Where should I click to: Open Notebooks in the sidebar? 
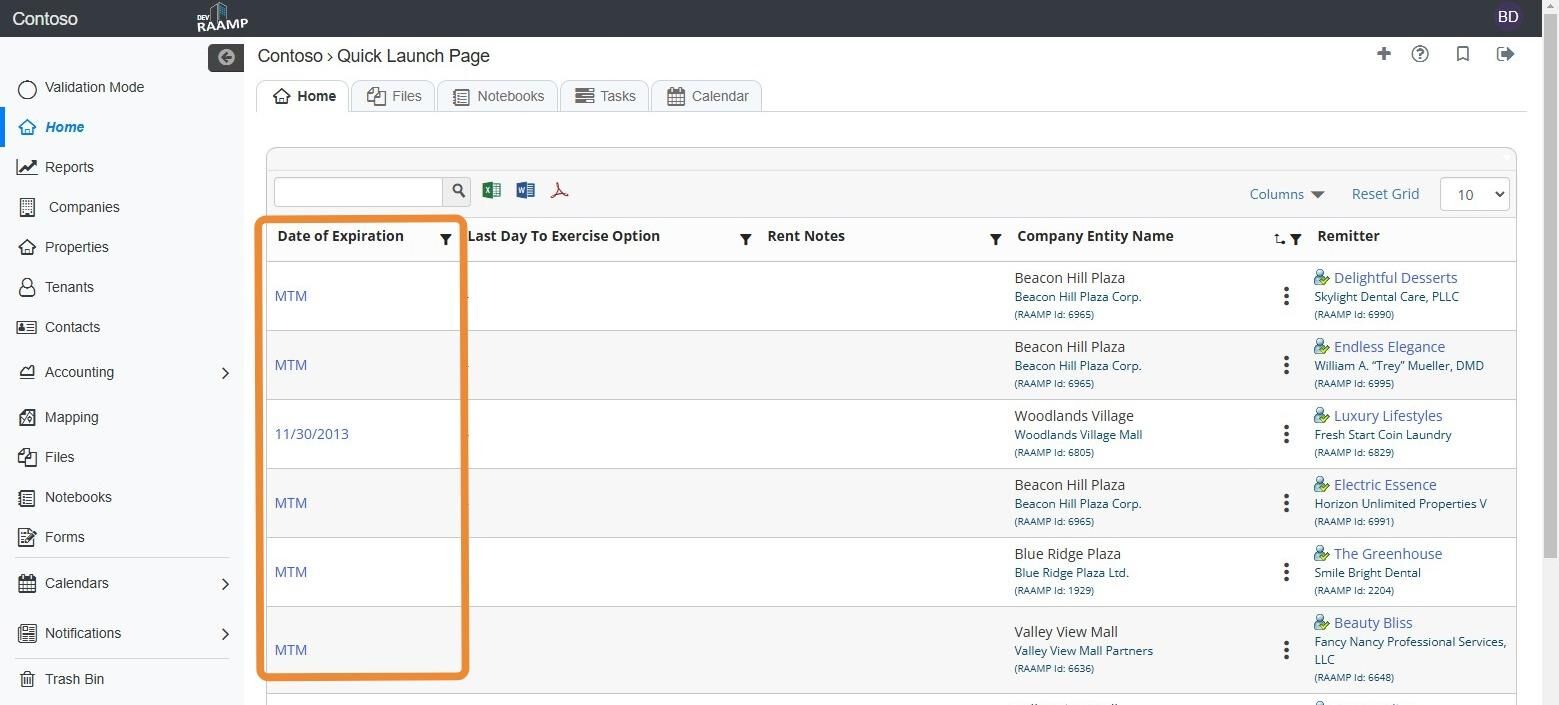click(78, 497)
